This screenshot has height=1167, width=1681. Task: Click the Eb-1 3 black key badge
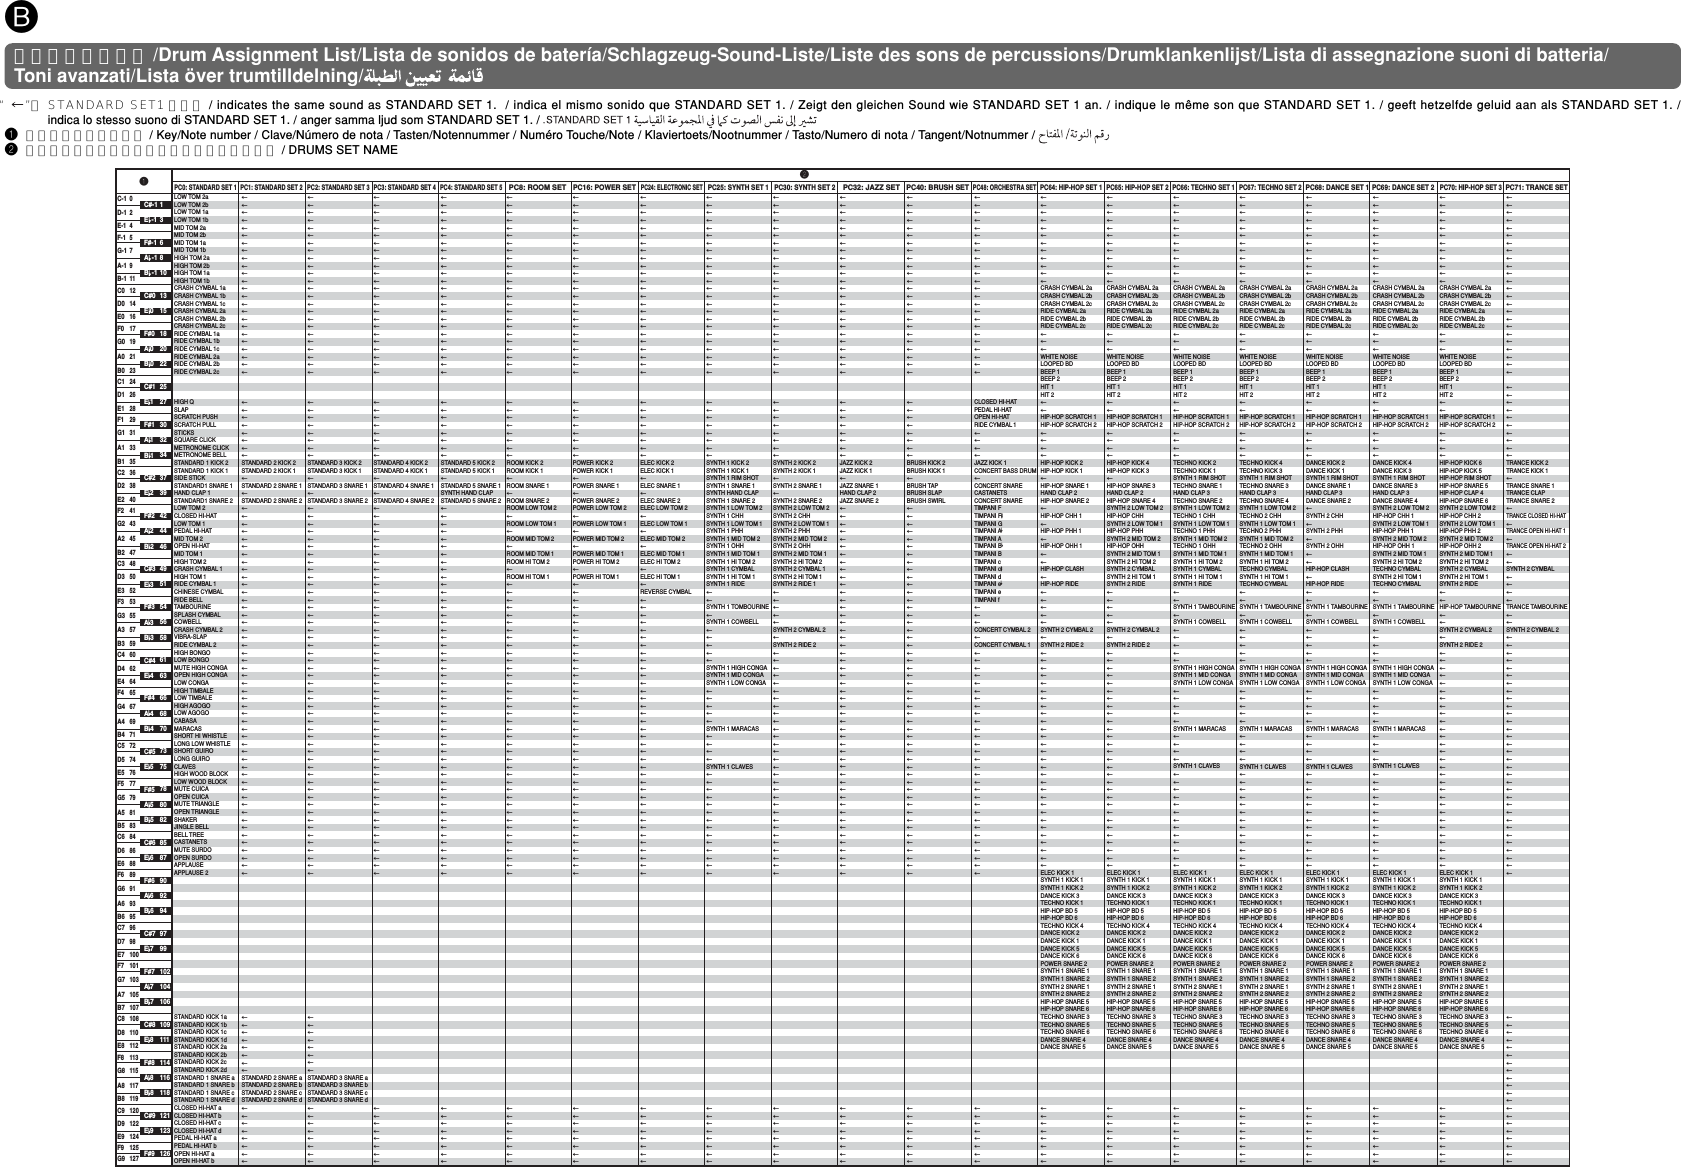[x=154, y=220]
